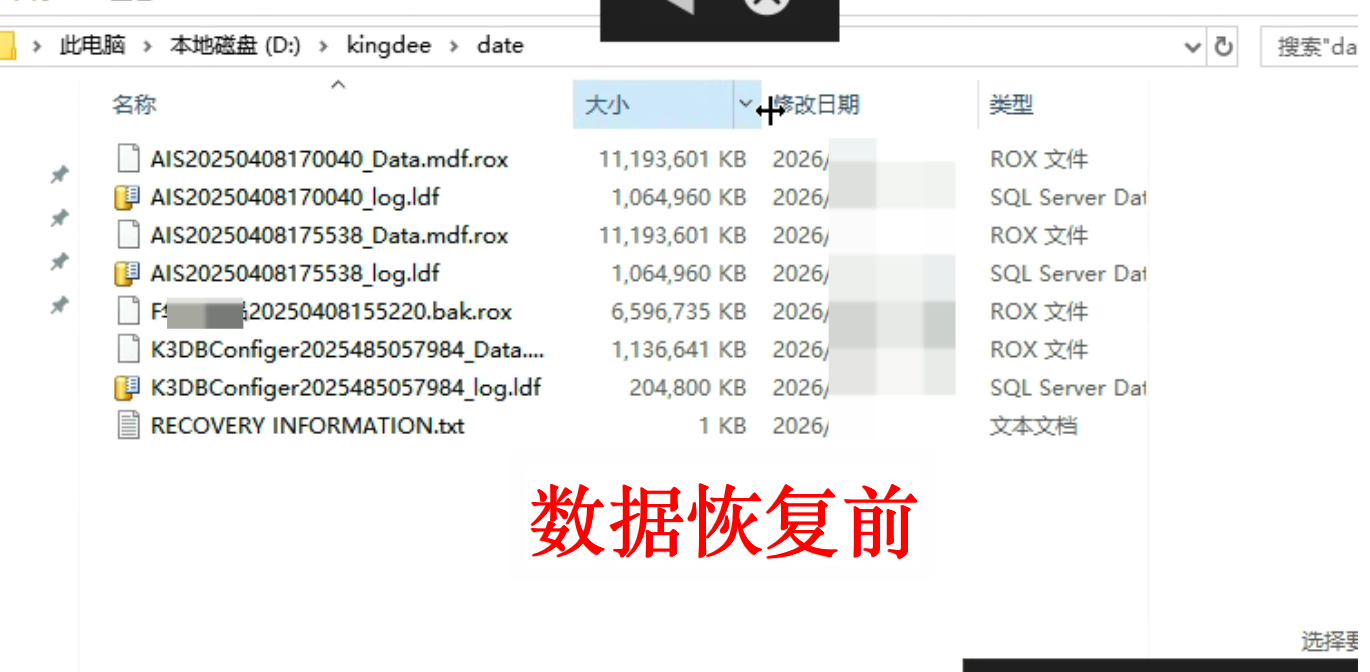This screenshot has width=1370, height=672.
Task: Sort files by the 名称 column
Action: click(134, 104)
